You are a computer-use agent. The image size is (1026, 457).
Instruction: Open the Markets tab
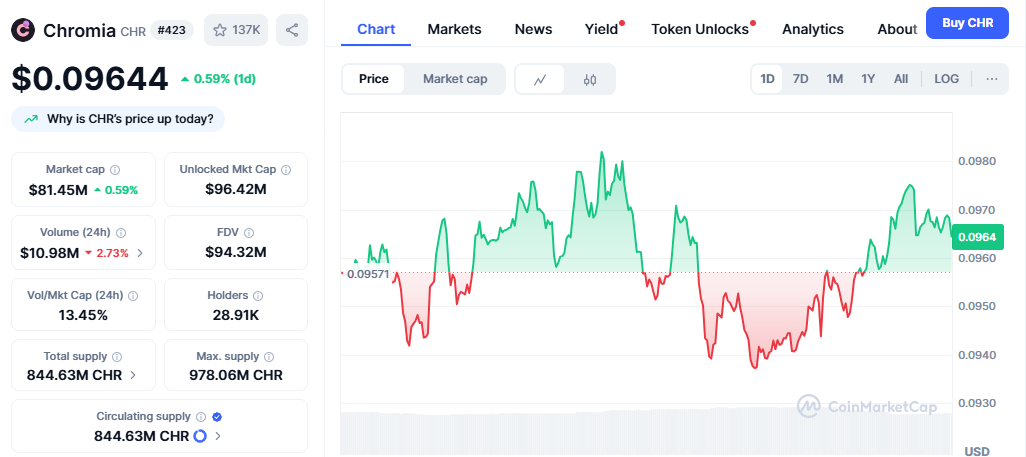click(x=454, y=29)
